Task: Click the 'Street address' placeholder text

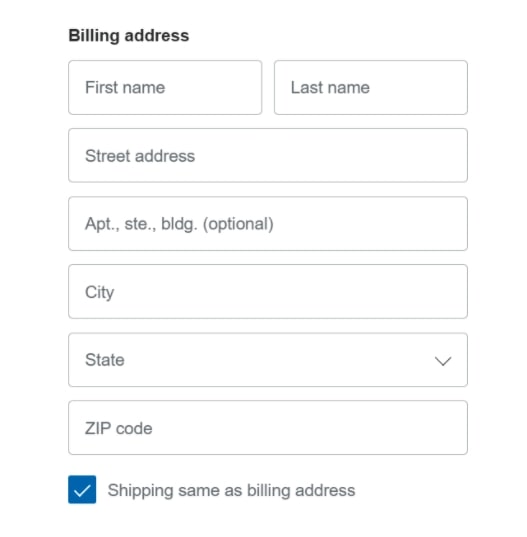Action: 140,156
